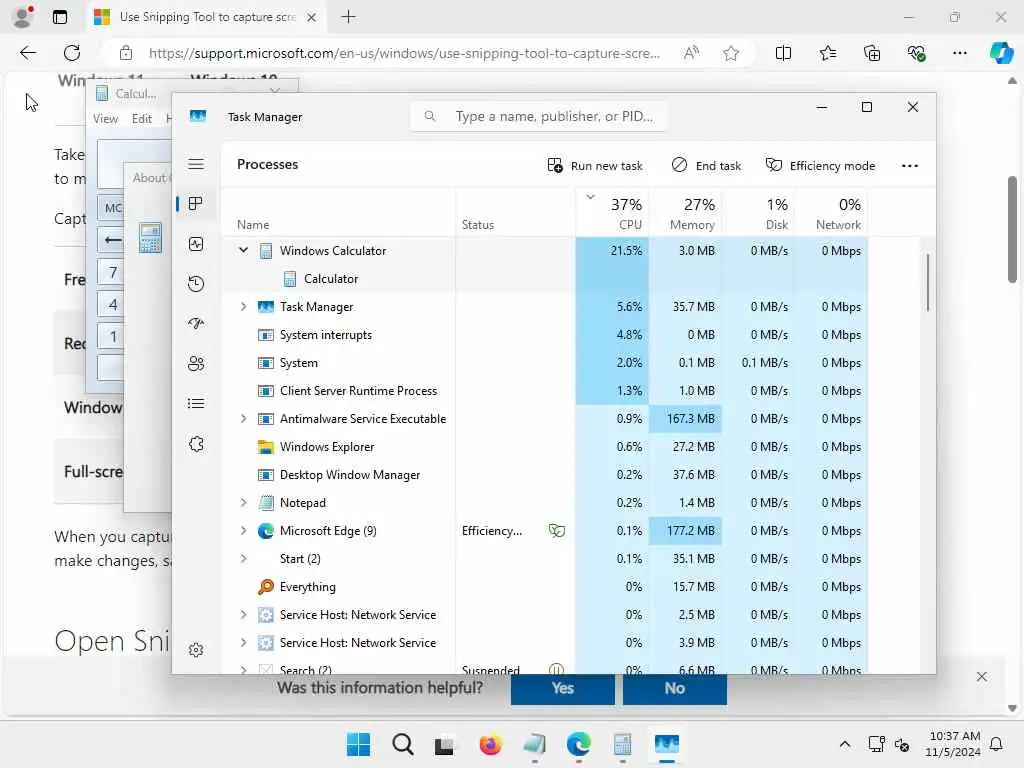Expand first Service Host: Network Service 2.5 MB
The image size is (1024, 768).
click(x=244, y=615)
